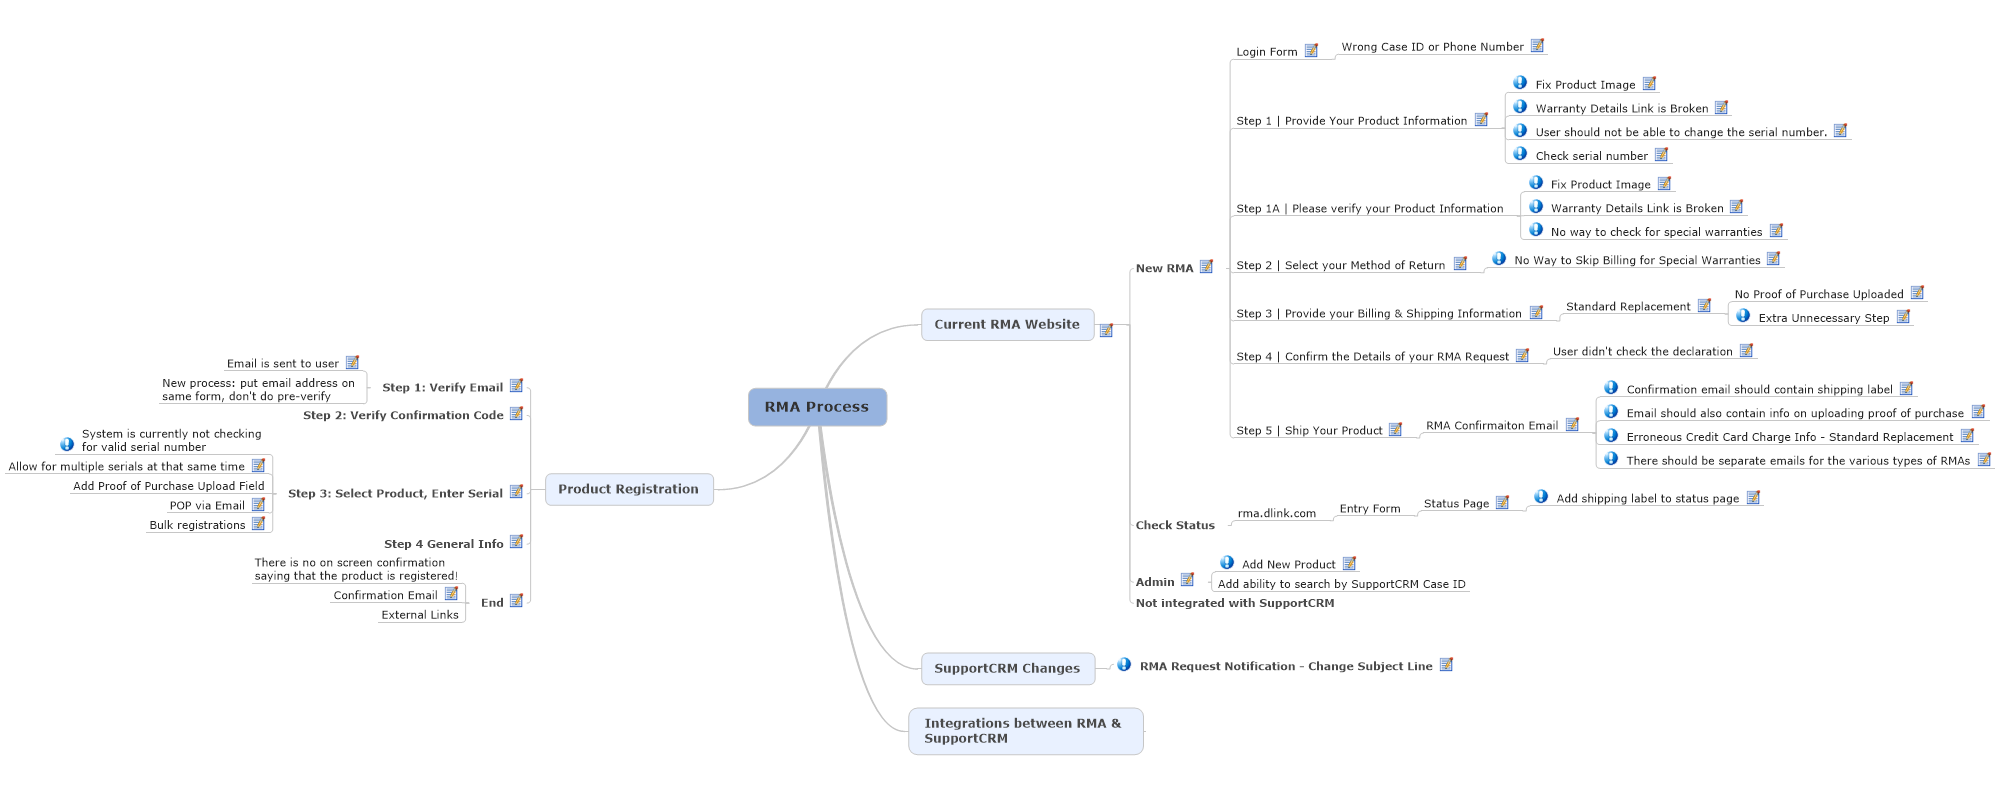
Task: Open note icon beside Status Page
Action: coord(1502,503)
